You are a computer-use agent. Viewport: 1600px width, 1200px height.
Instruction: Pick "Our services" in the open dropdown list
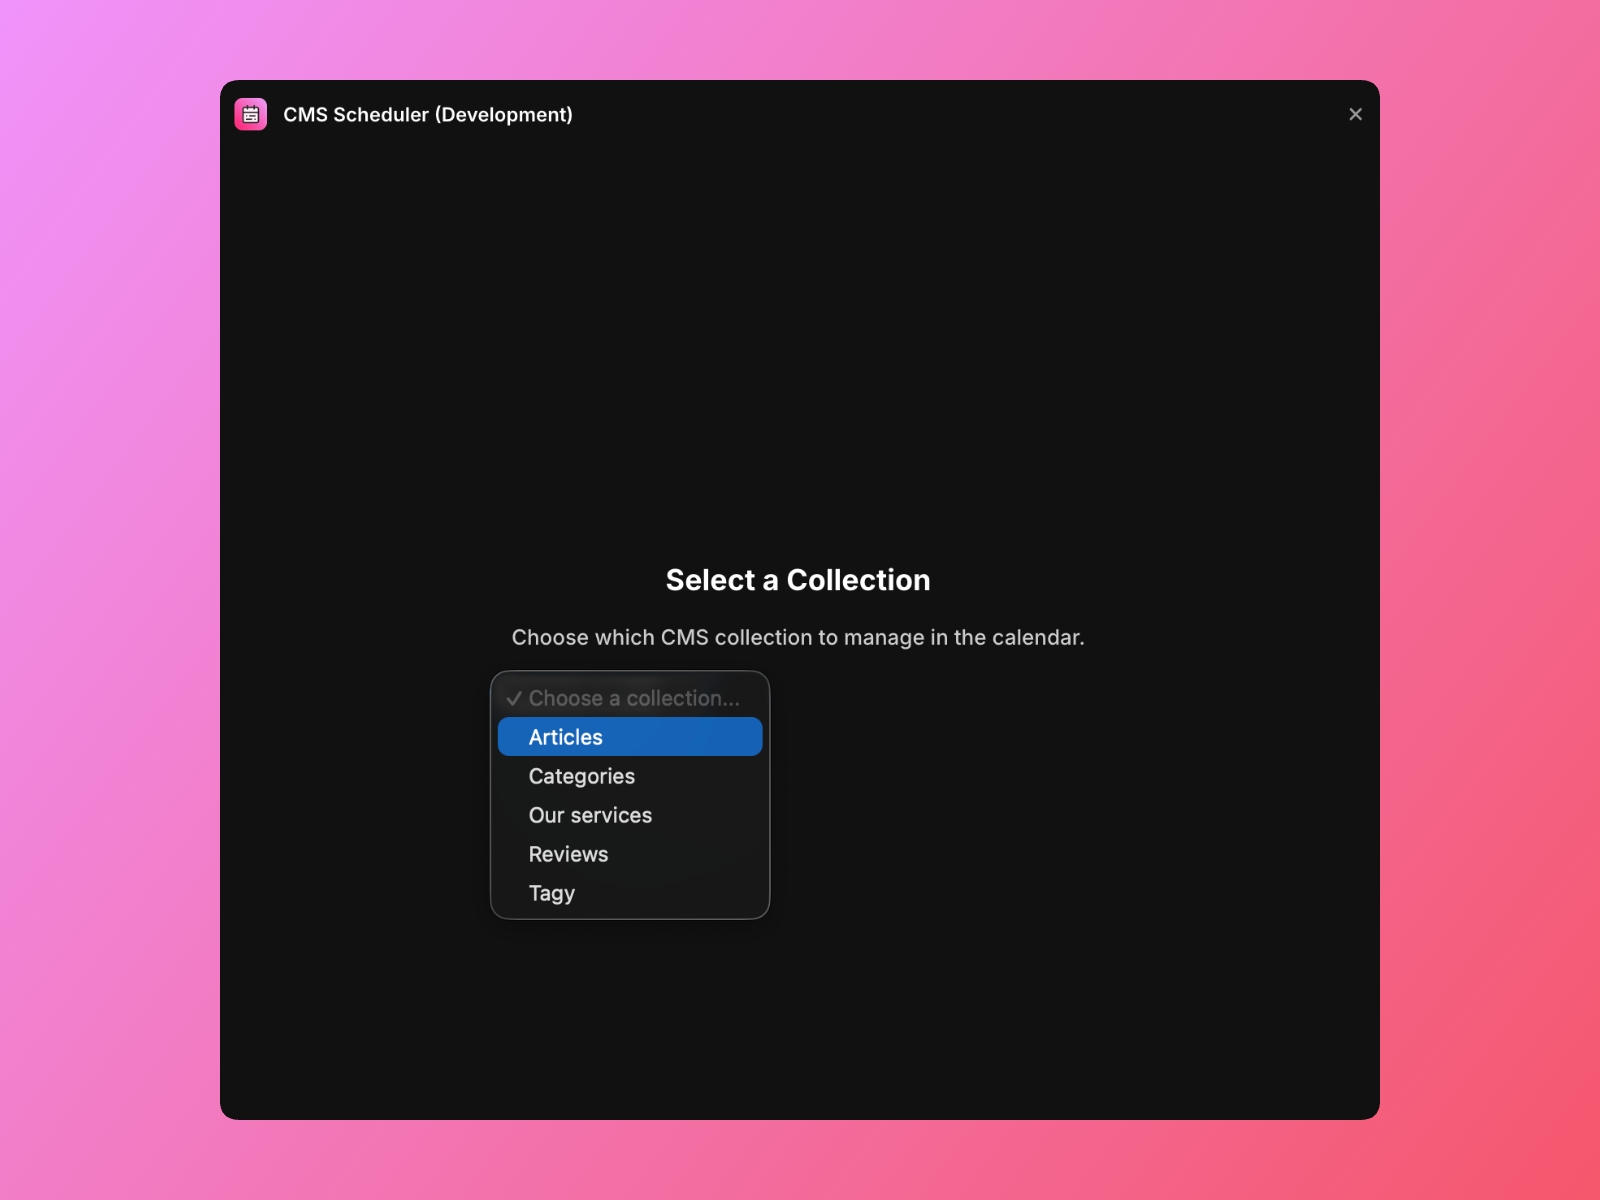[590, 815]
